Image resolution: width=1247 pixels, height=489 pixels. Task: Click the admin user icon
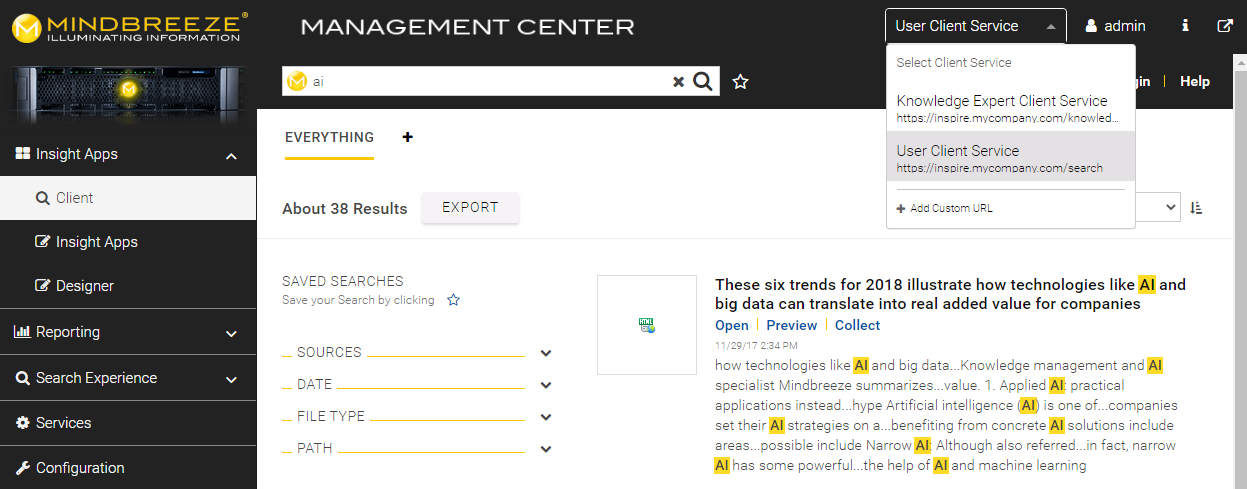(1091, 26)
